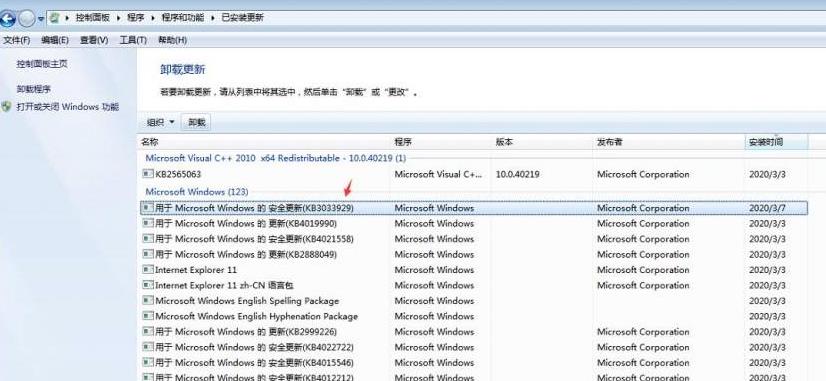Select Microsoft Windows English Hyphenation Package
826x381 pixels.
[257, 317]
